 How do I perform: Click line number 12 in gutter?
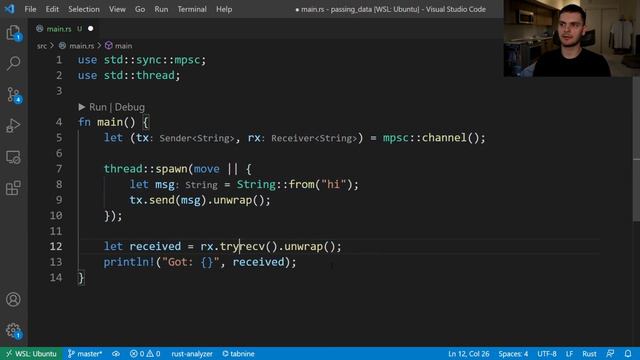click(x=56, y=247)
